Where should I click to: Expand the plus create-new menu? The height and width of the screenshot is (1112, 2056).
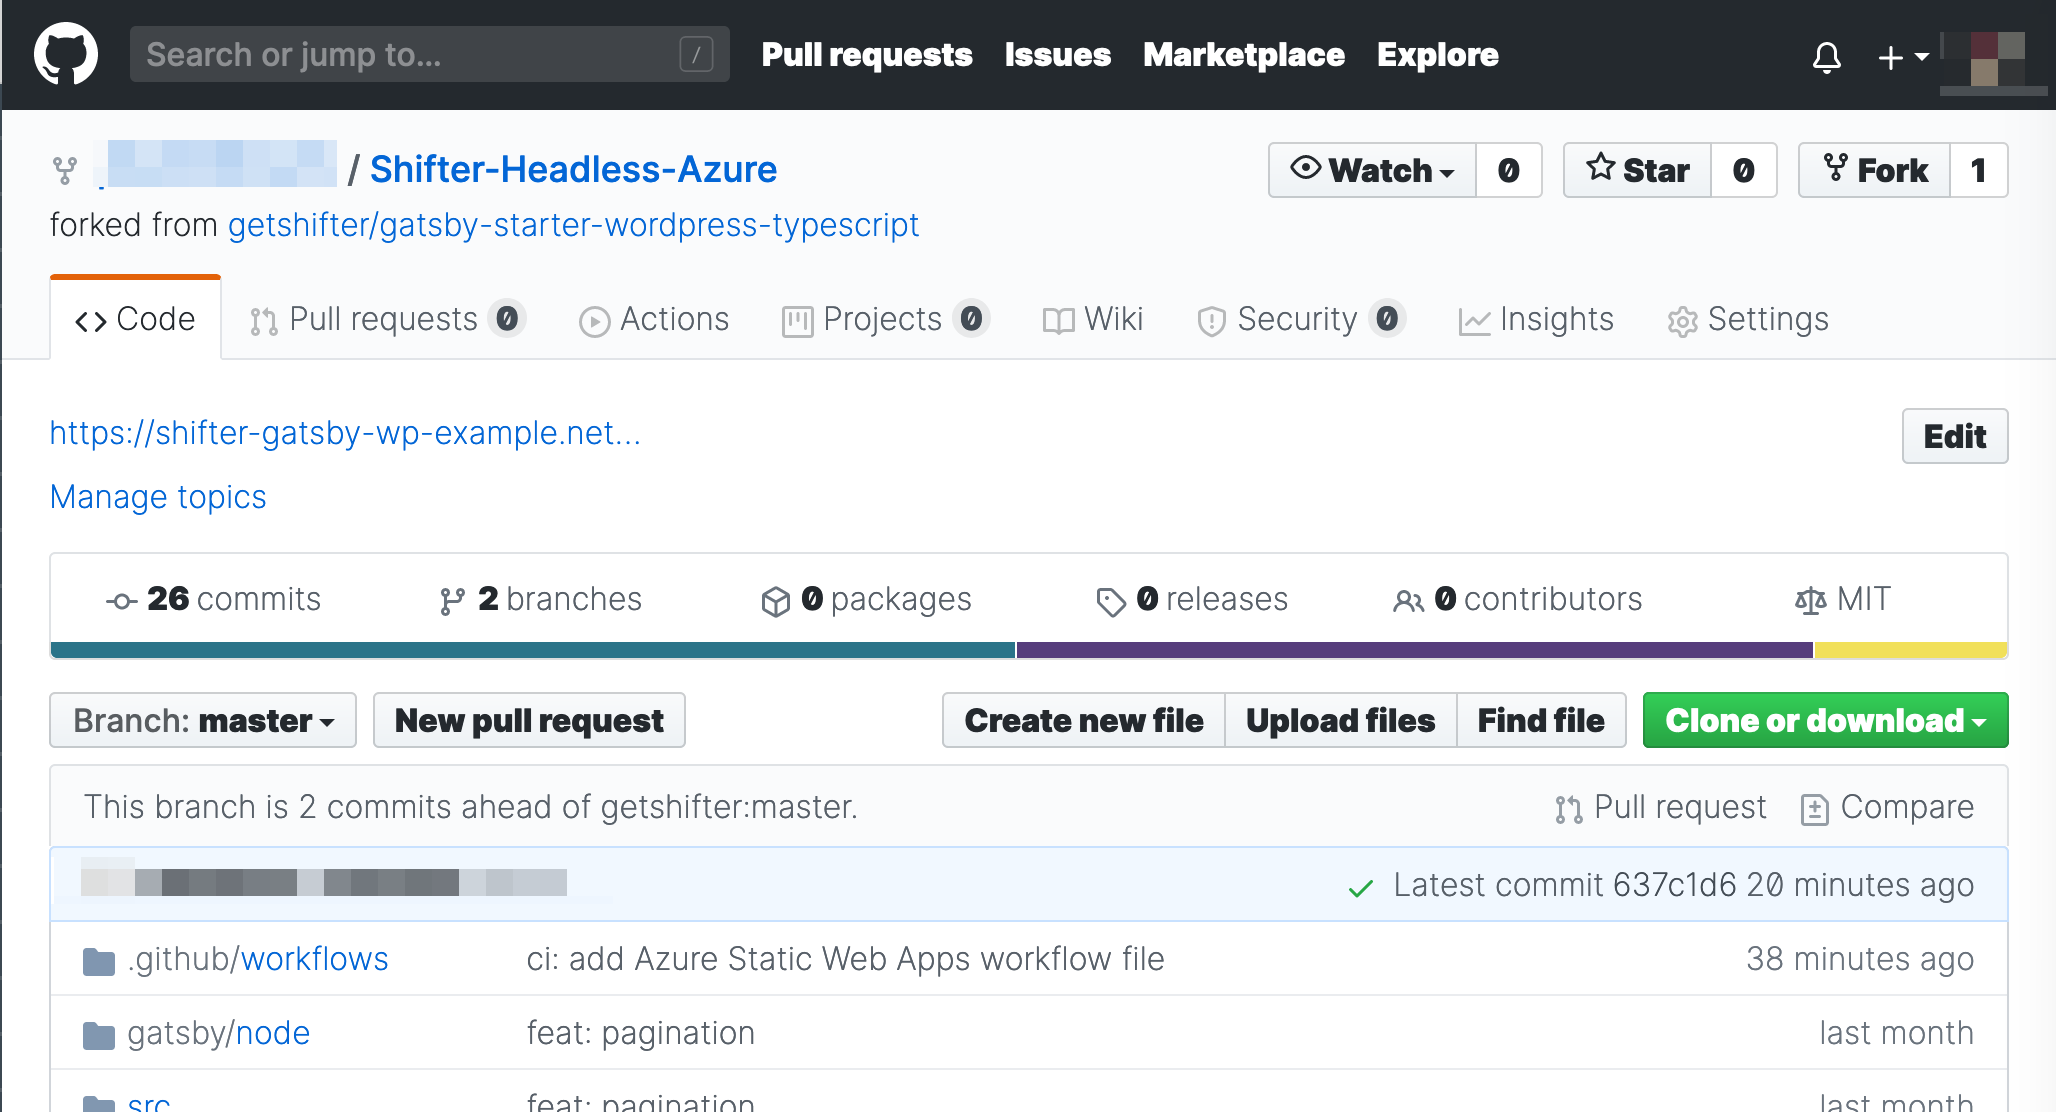tap(1903, 57)
